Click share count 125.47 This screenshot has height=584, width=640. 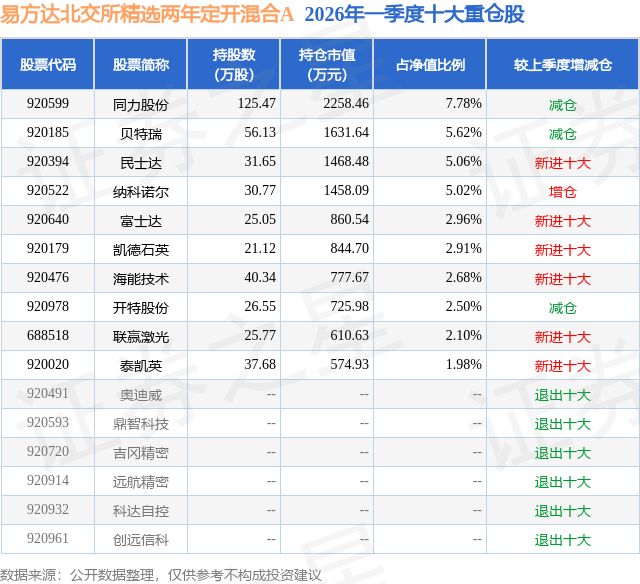257,104
